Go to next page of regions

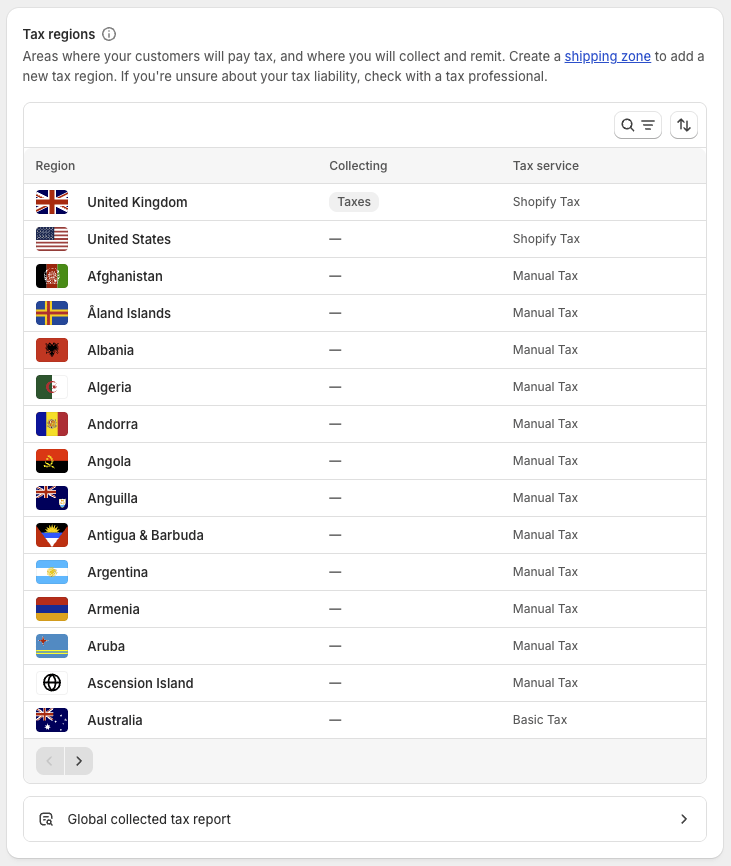(79, 760)
